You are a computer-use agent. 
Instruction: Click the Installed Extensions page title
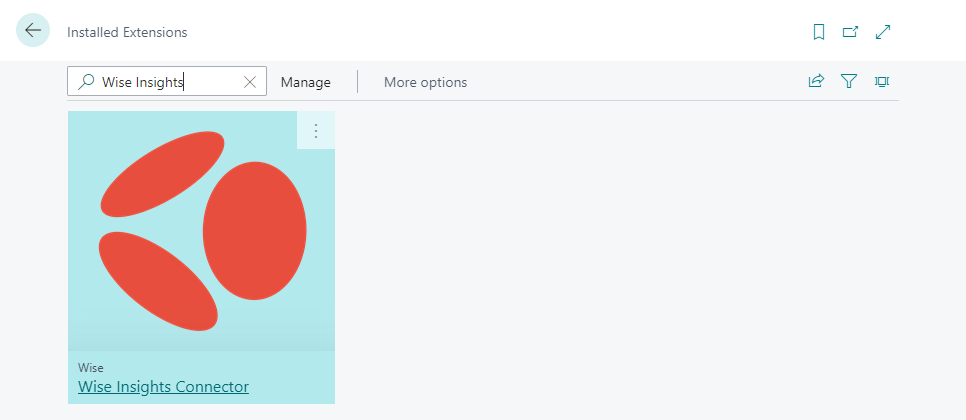(127, 32)
